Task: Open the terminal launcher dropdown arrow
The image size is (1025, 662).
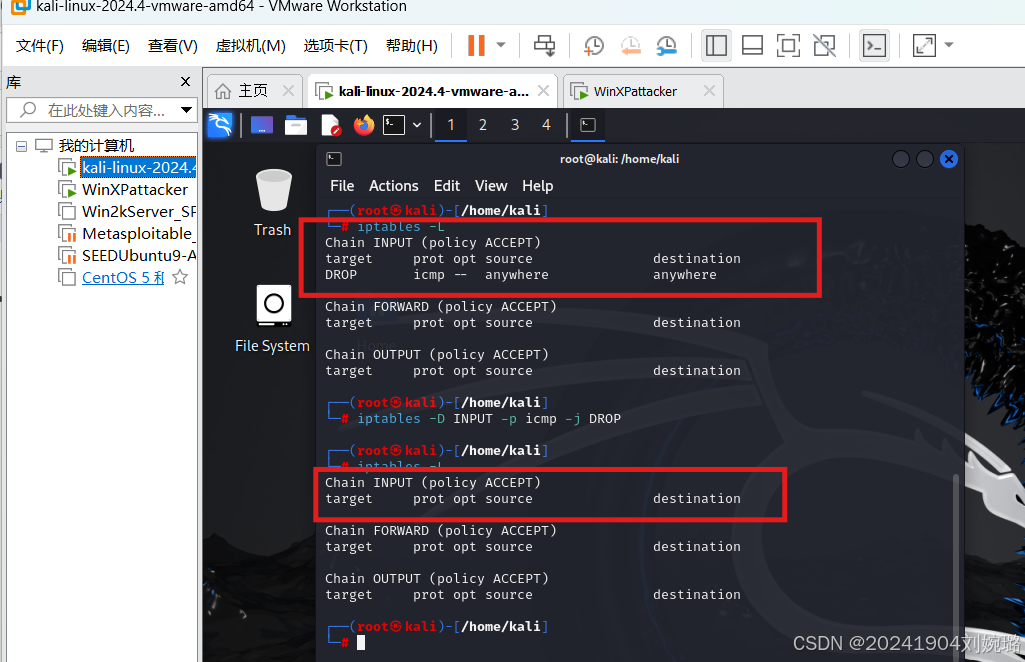Action: (x=417, y=125)
